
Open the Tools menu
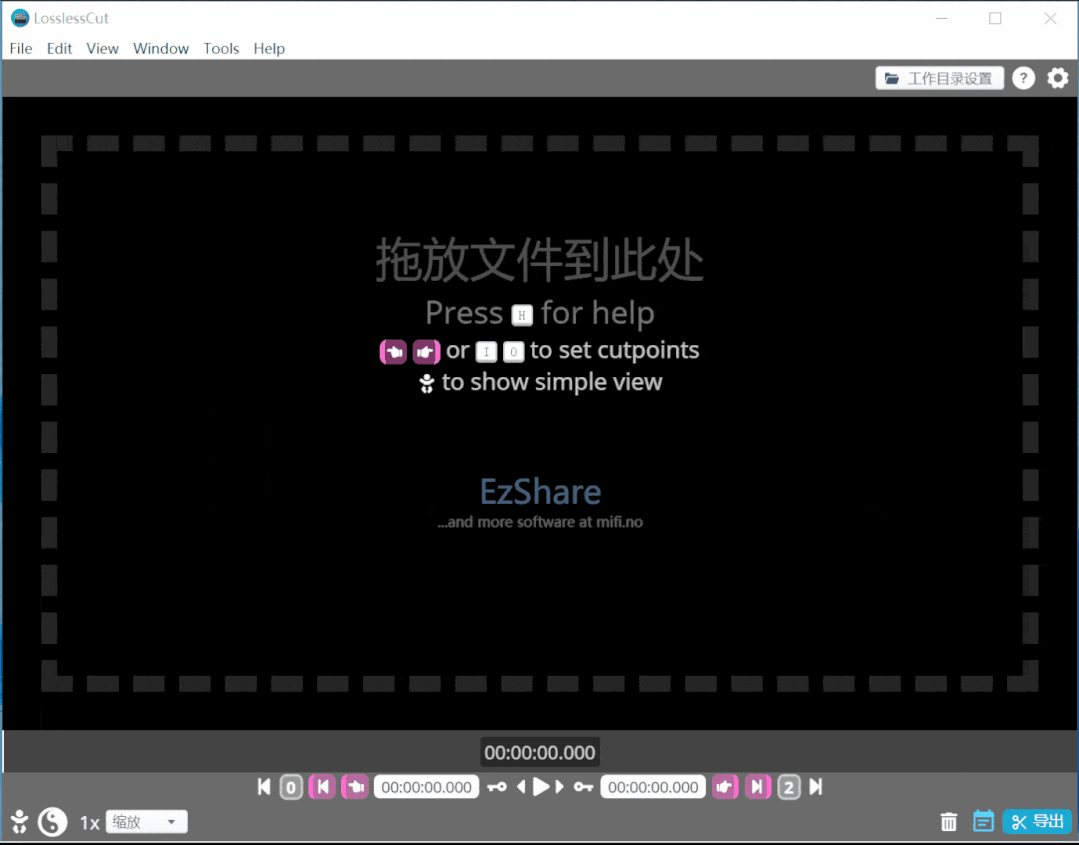(x=221, y=48)
